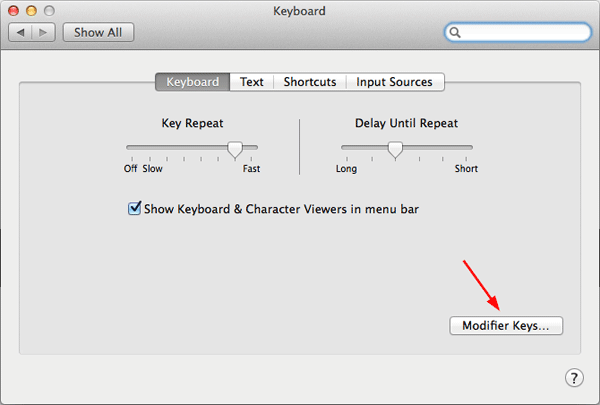Image resolution: width=600 pixels, height=405 pixels.
Task: Open the Modifier Keys dialog
Action: [506, 326]
